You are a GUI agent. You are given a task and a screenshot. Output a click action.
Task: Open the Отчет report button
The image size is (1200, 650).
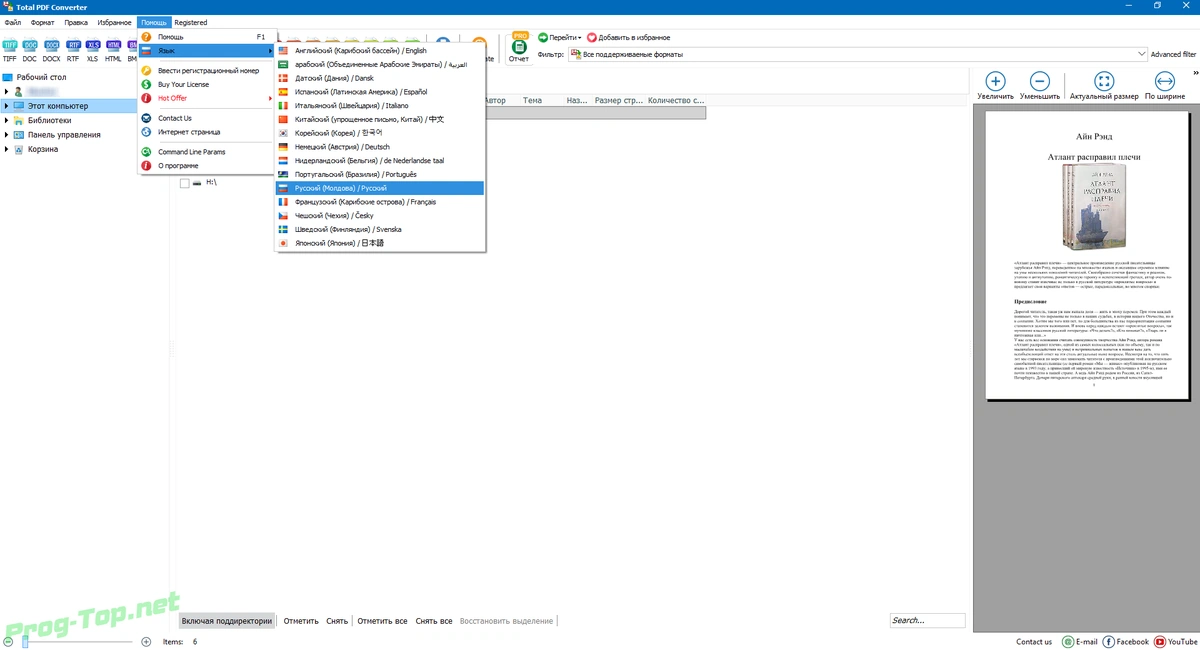coord(519,48)
